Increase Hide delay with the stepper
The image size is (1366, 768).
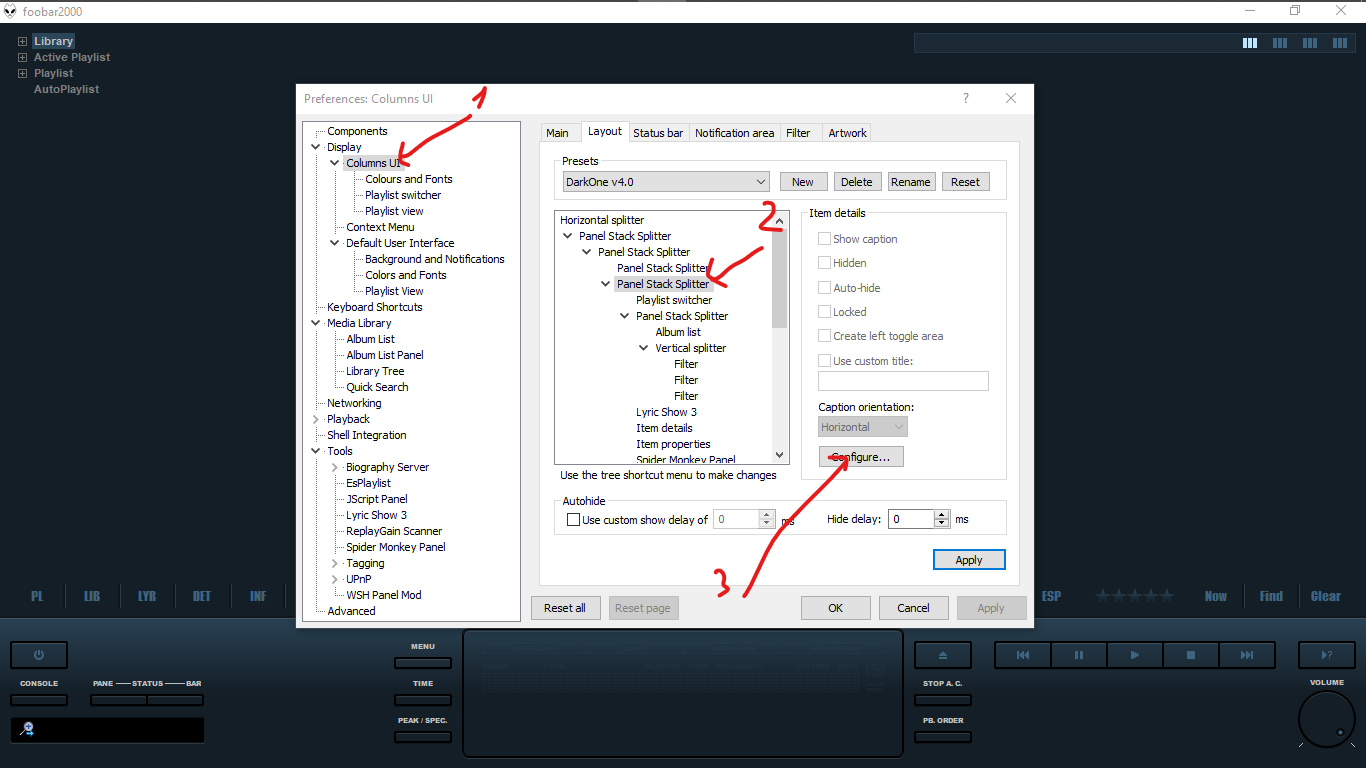point(941,515)
